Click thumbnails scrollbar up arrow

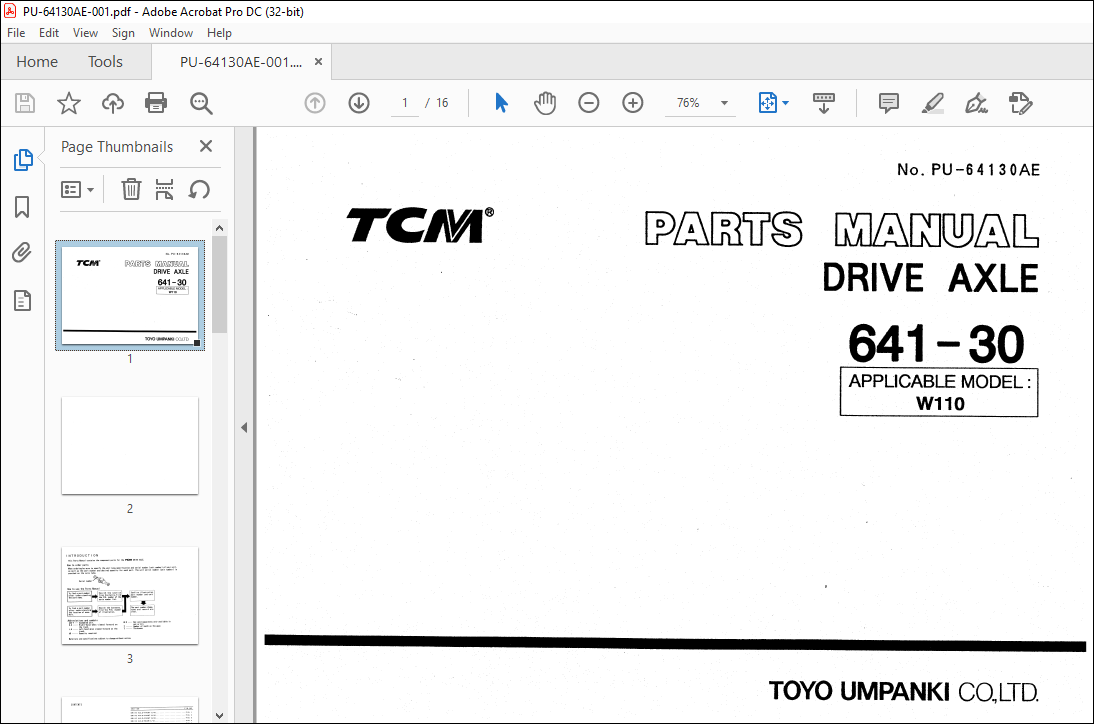coord(219,228)
